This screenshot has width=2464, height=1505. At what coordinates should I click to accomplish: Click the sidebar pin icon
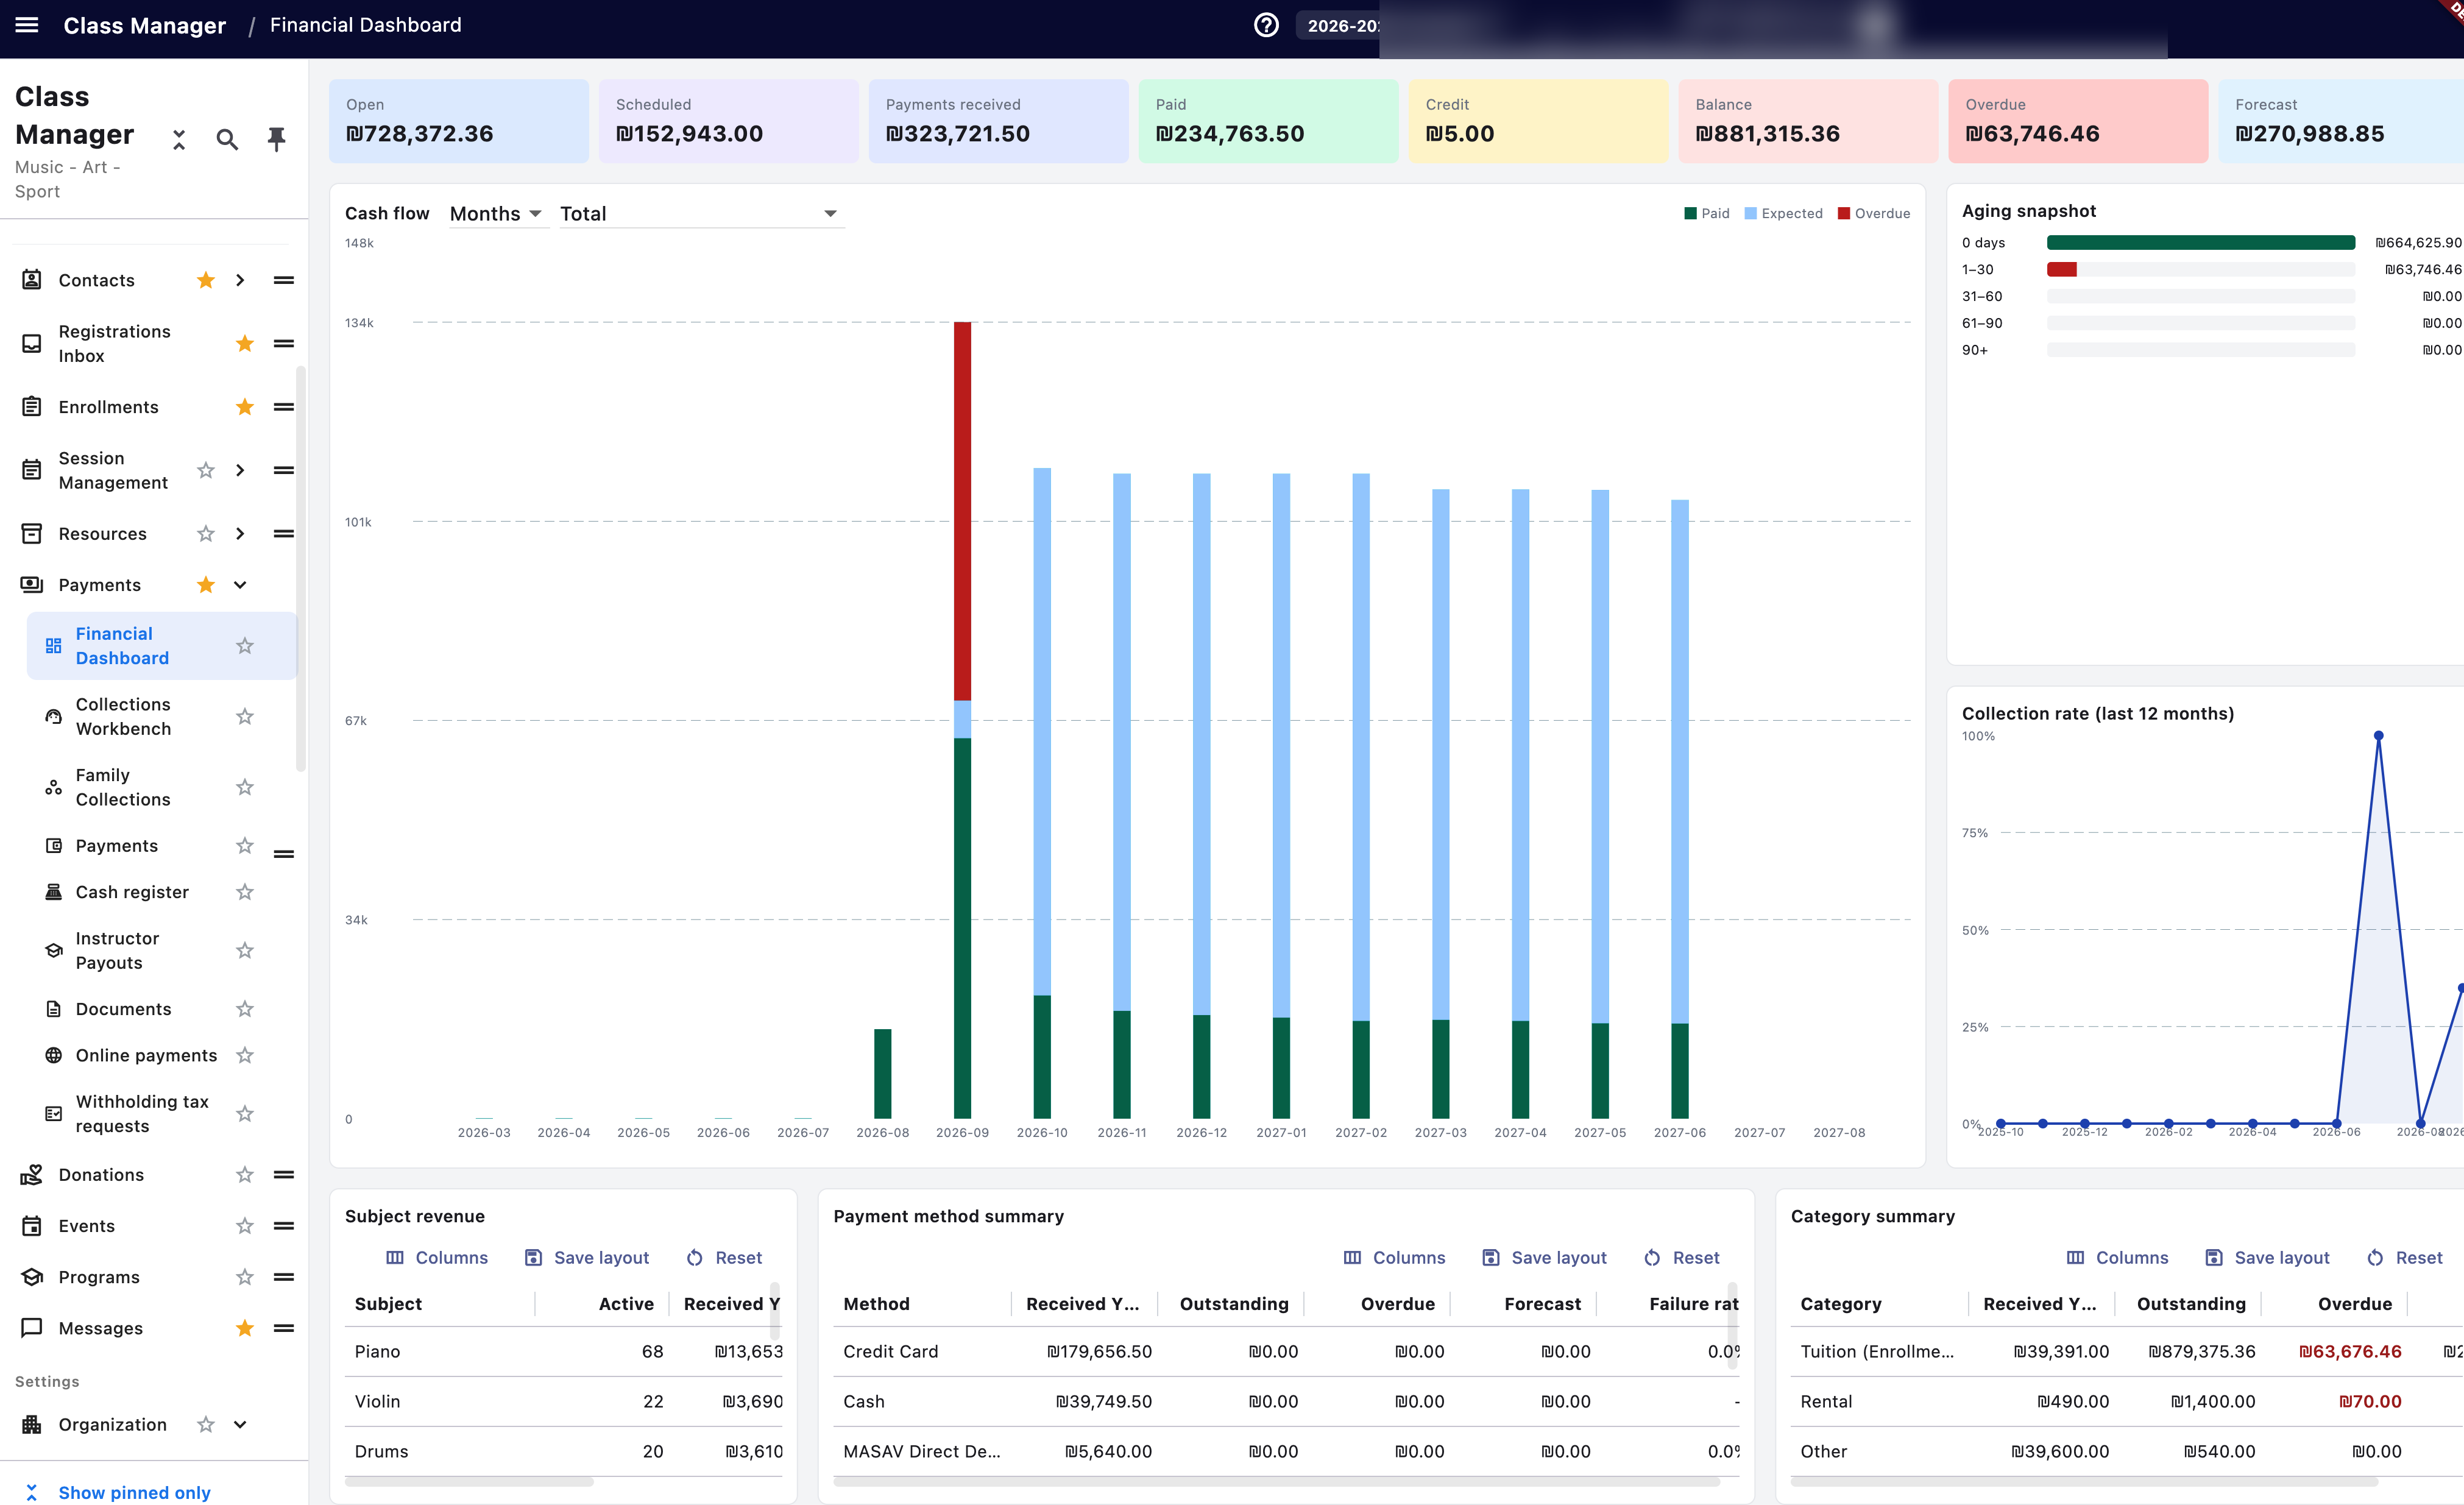click(x=277, y=139)
